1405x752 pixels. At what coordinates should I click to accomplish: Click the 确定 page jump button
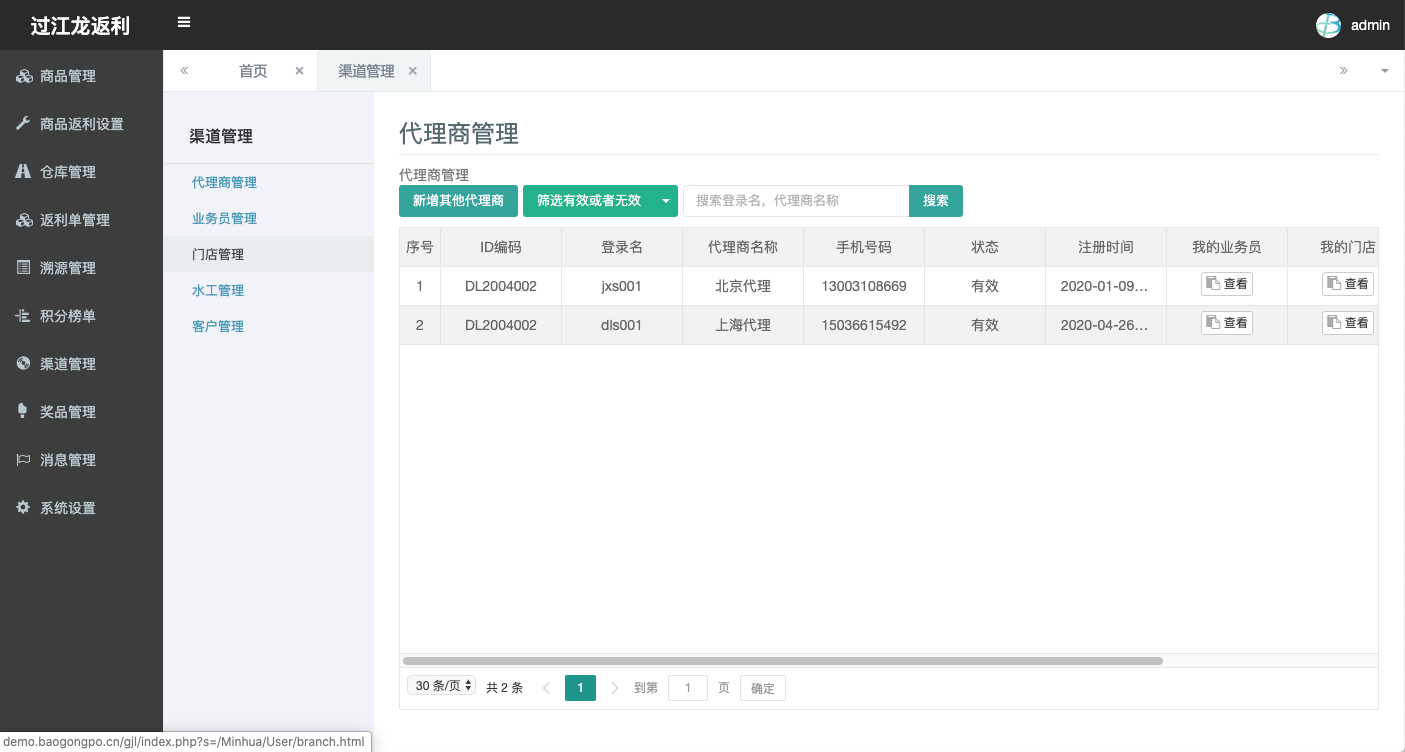(x=763, y=688)
